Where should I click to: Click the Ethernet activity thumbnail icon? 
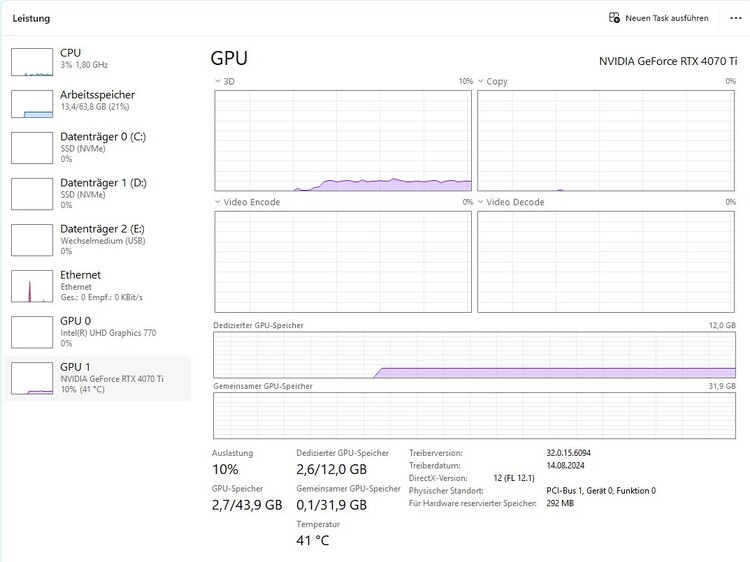pos(31,286)
